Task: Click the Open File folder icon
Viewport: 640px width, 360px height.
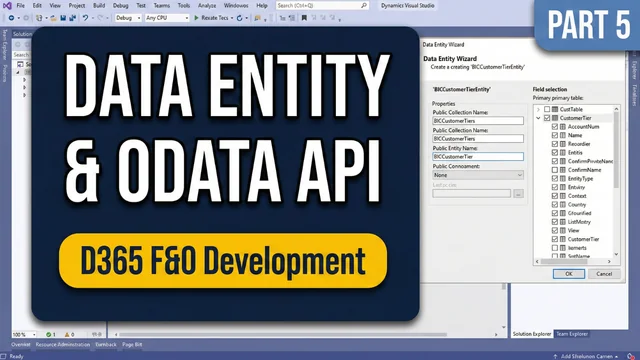Action: 53,18
